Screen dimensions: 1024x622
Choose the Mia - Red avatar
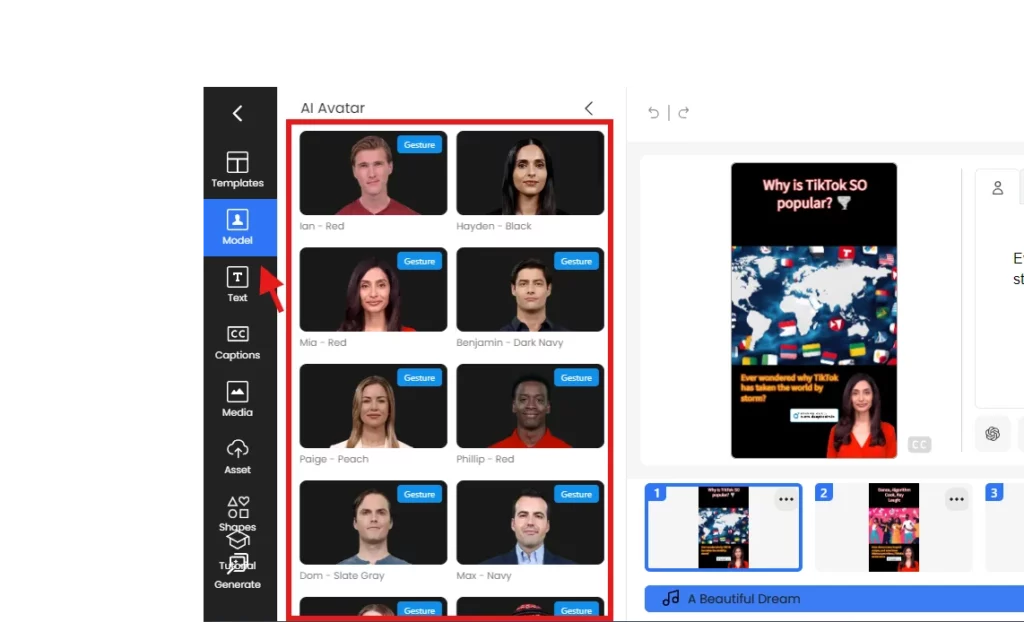373,289
